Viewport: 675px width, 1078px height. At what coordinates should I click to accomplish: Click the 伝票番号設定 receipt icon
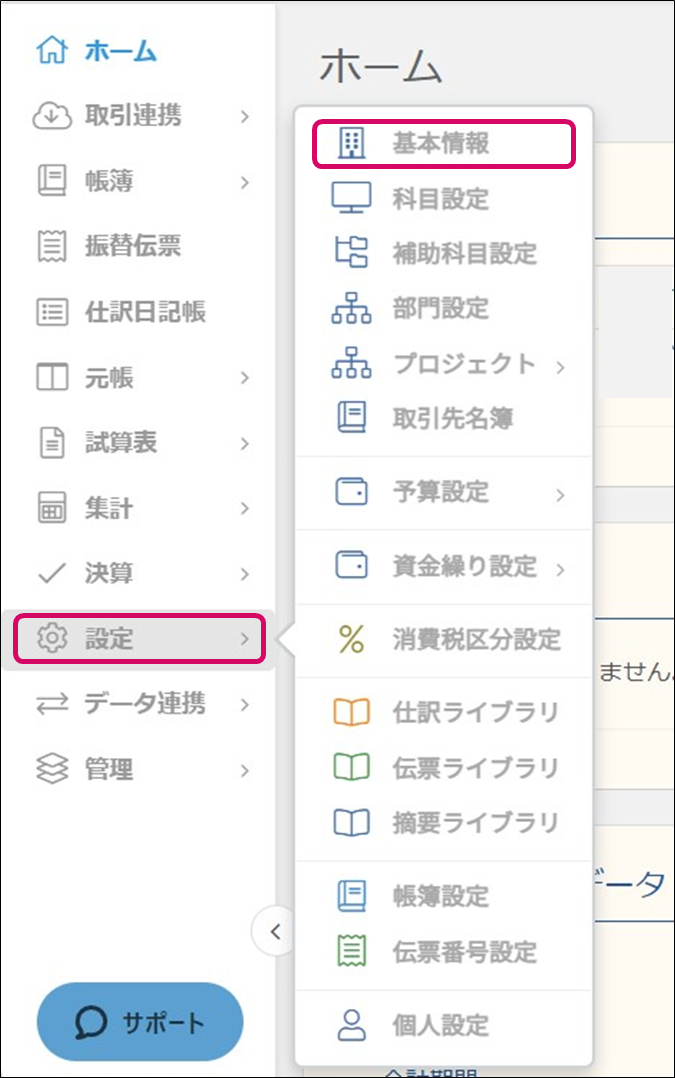(x=350, y=952)
